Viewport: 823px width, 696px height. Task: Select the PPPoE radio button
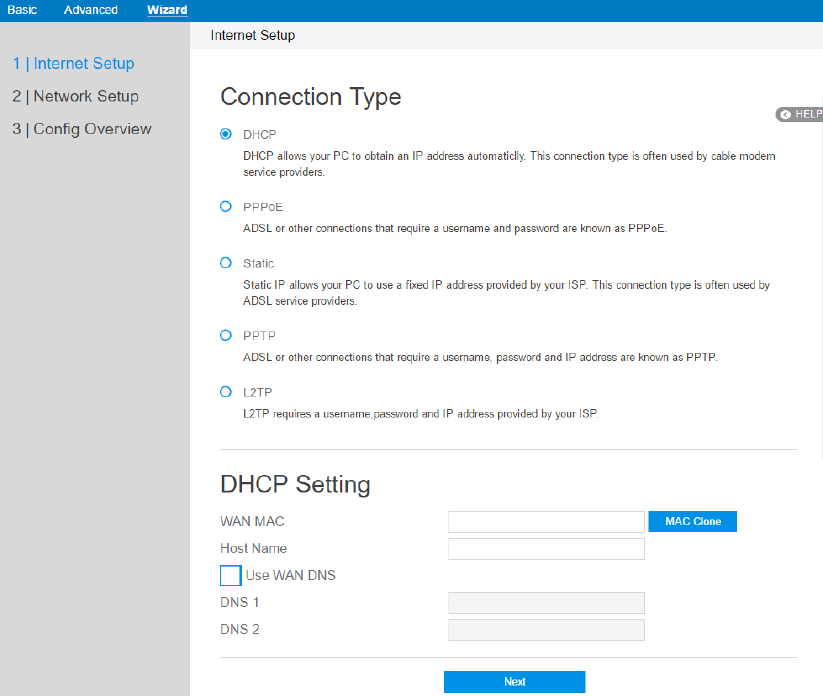tap(226, 206)
